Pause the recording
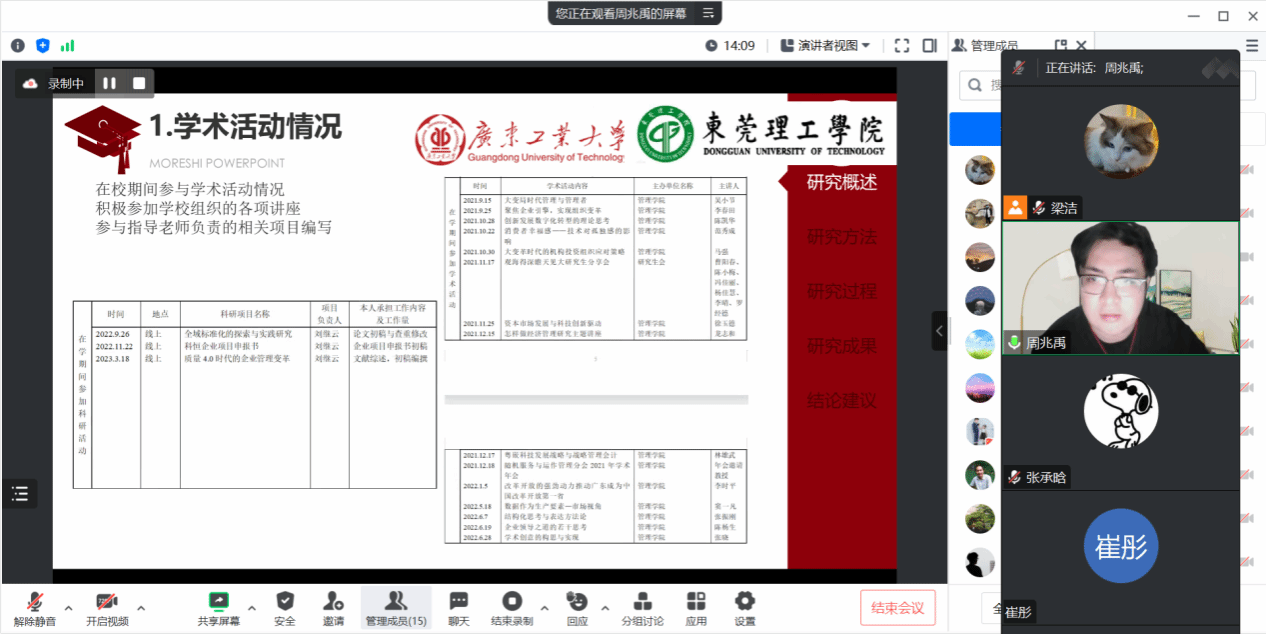Screen dimensions: 1266x634 point(110,83)
